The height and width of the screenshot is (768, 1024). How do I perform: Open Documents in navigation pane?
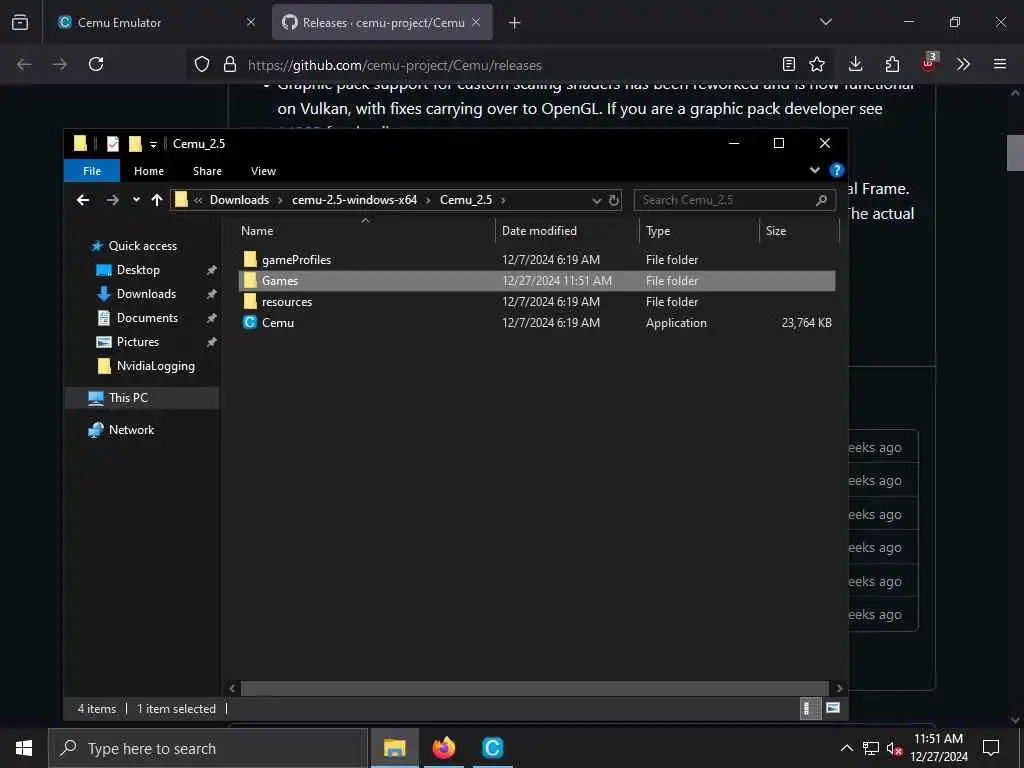point(147,318)
